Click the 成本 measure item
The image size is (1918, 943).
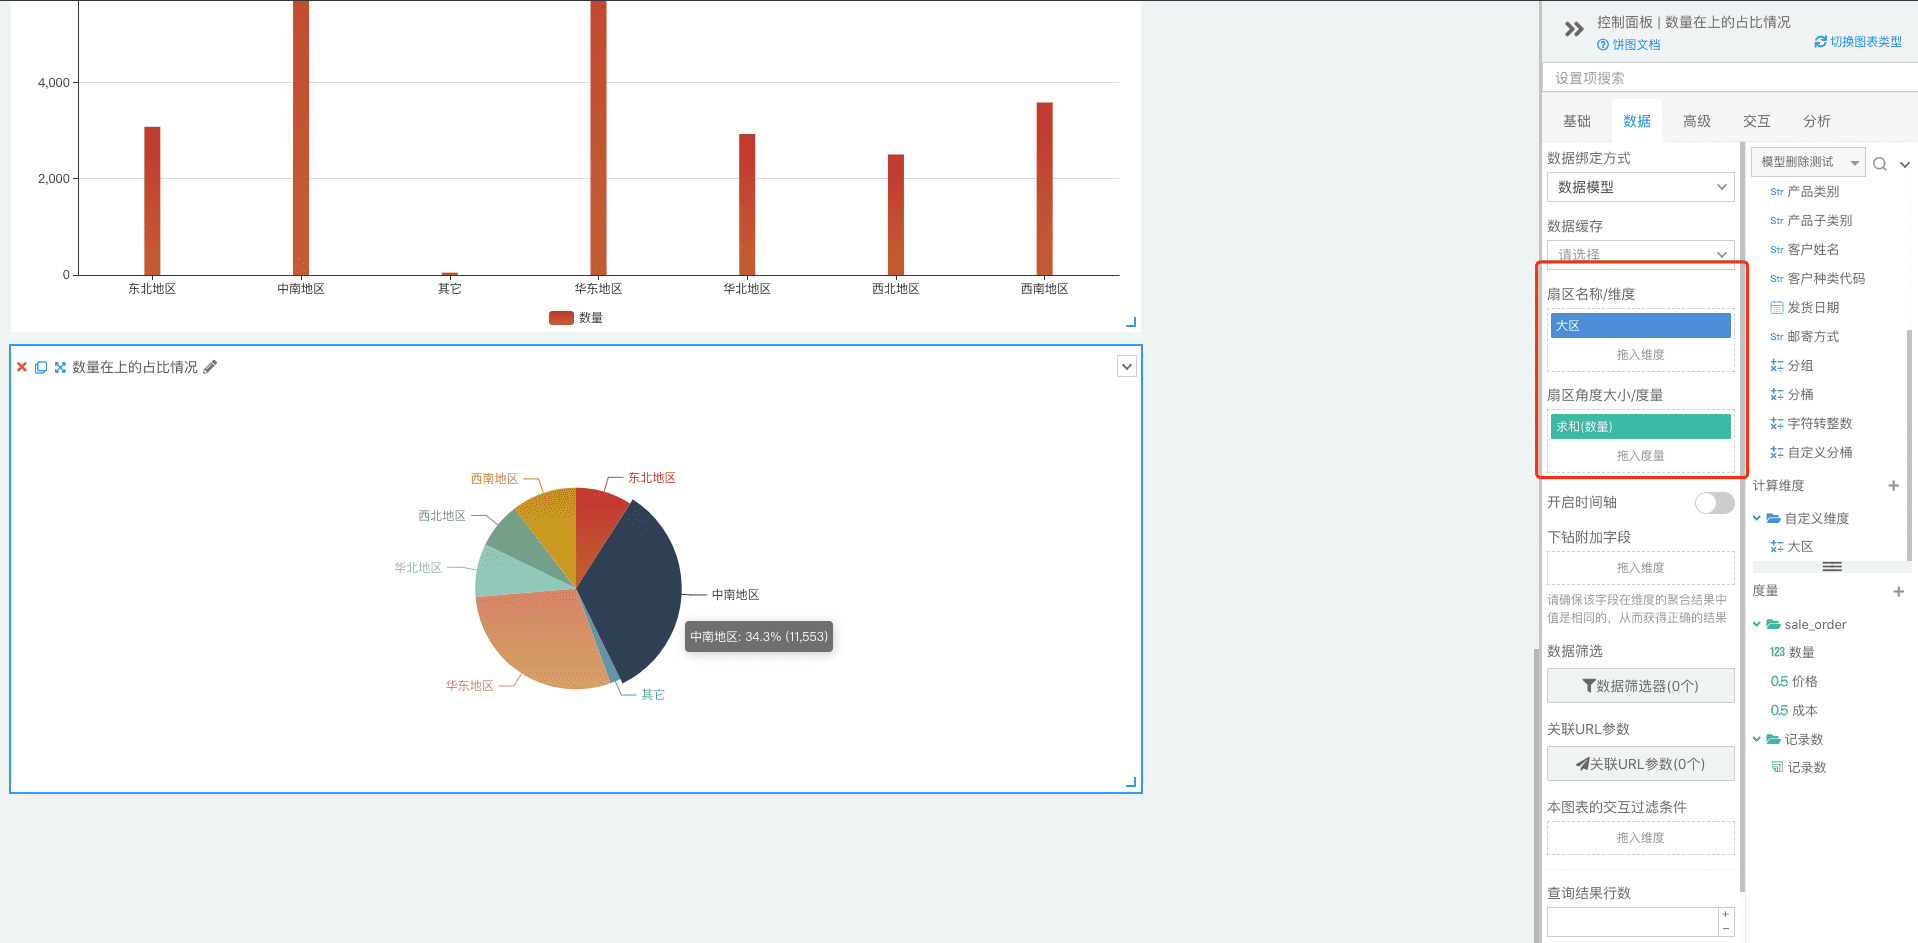(x=1794, y=710)
